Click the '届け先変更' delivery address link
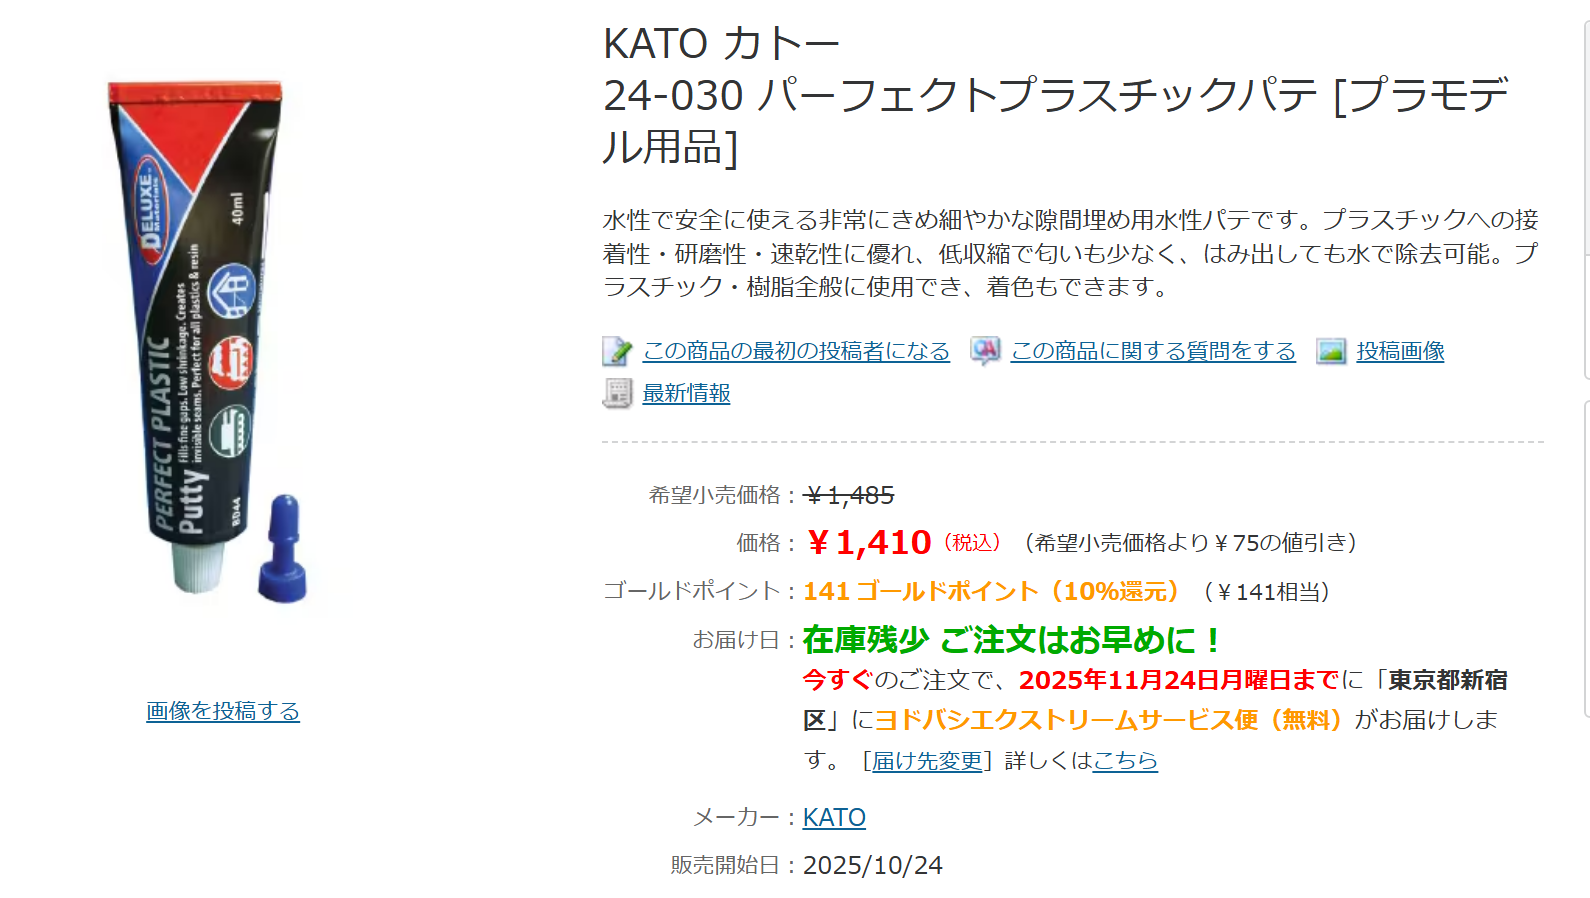Viewport: 1590px width, 898px height. click(x=927, y=761)
